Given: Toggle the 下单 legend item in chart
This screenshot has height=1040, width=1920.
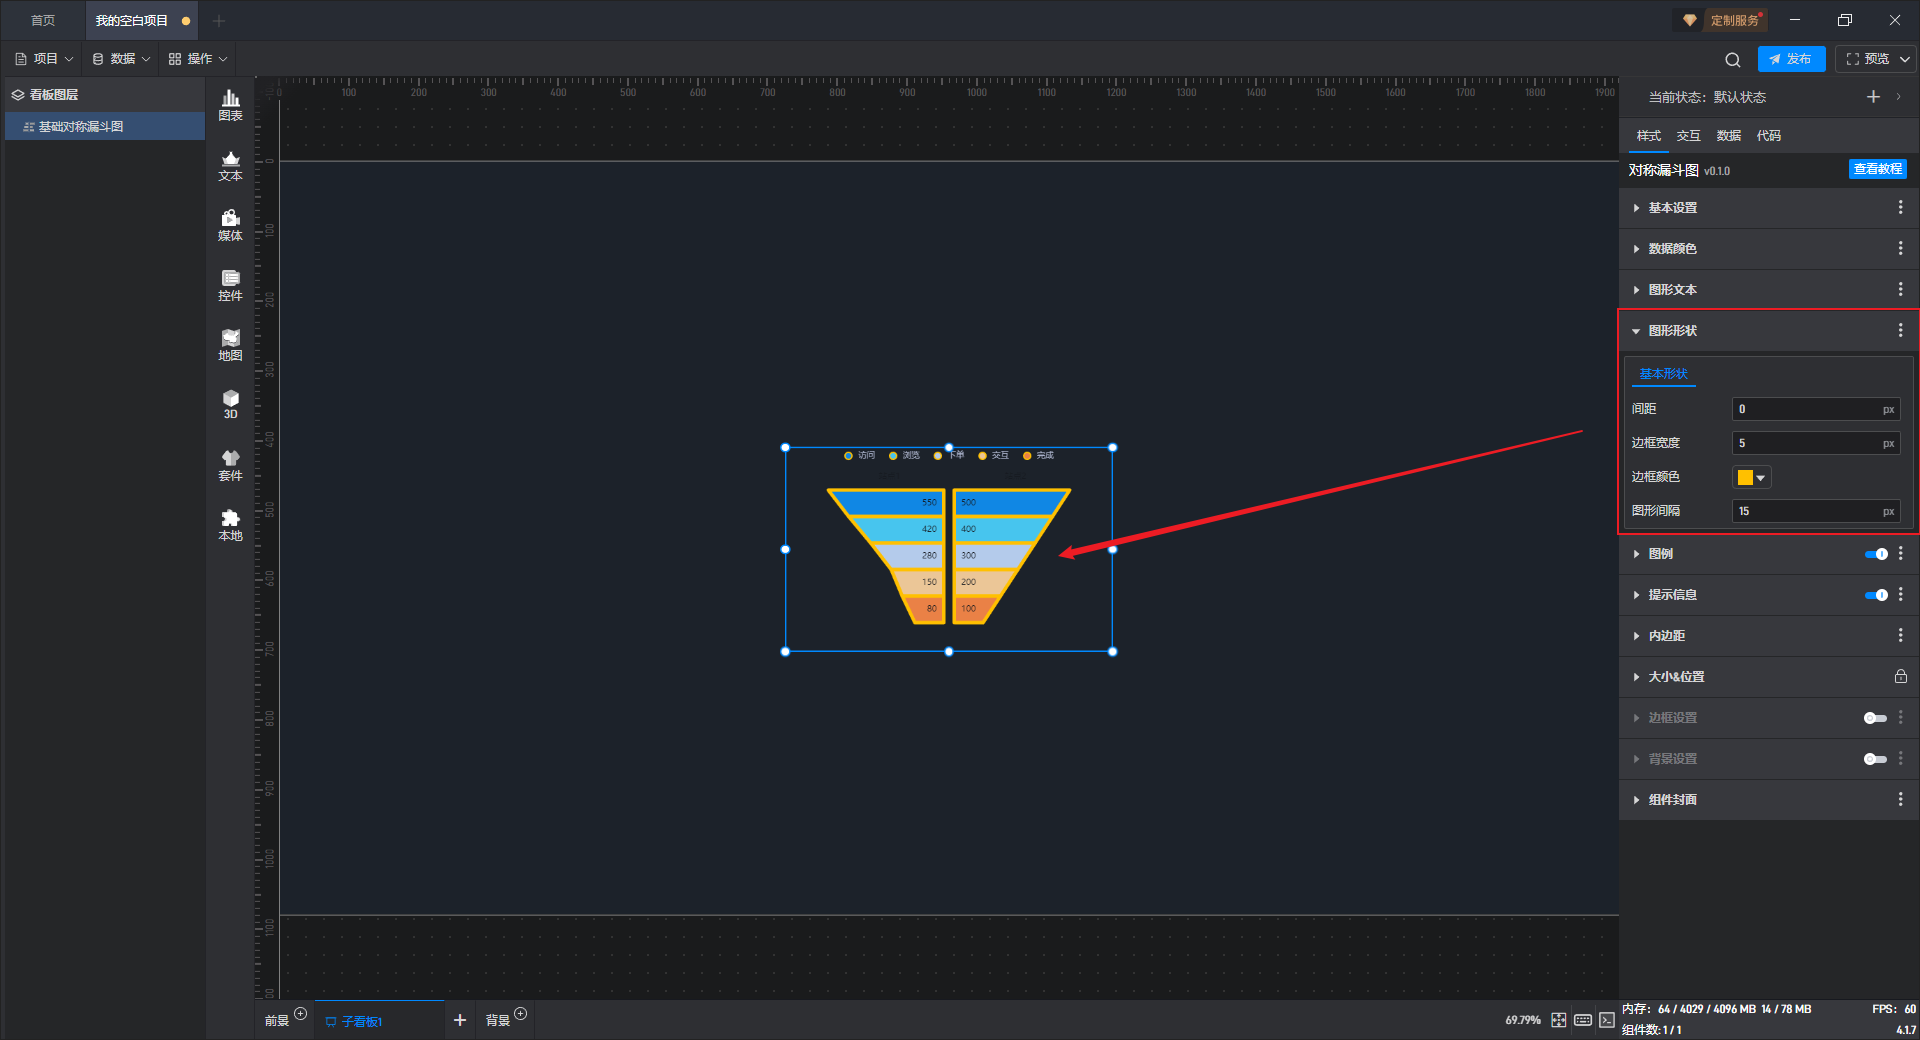Looking at the screenshot, I should coord(949,456).
